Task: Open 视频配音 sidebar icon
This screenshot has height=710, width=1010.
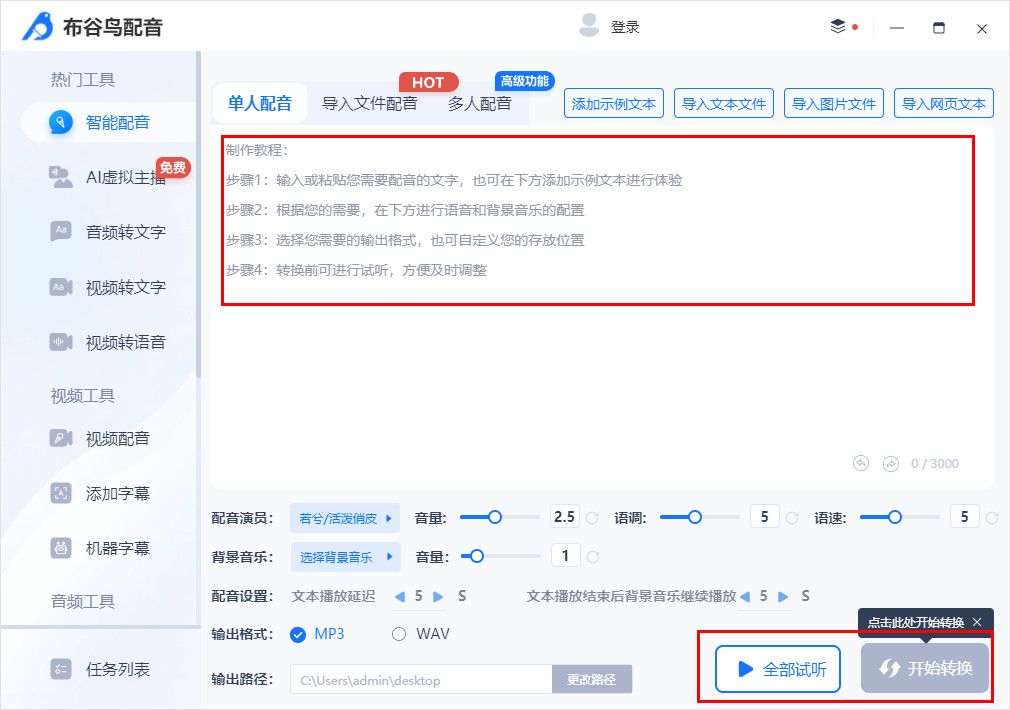Action: pos(61,438)
